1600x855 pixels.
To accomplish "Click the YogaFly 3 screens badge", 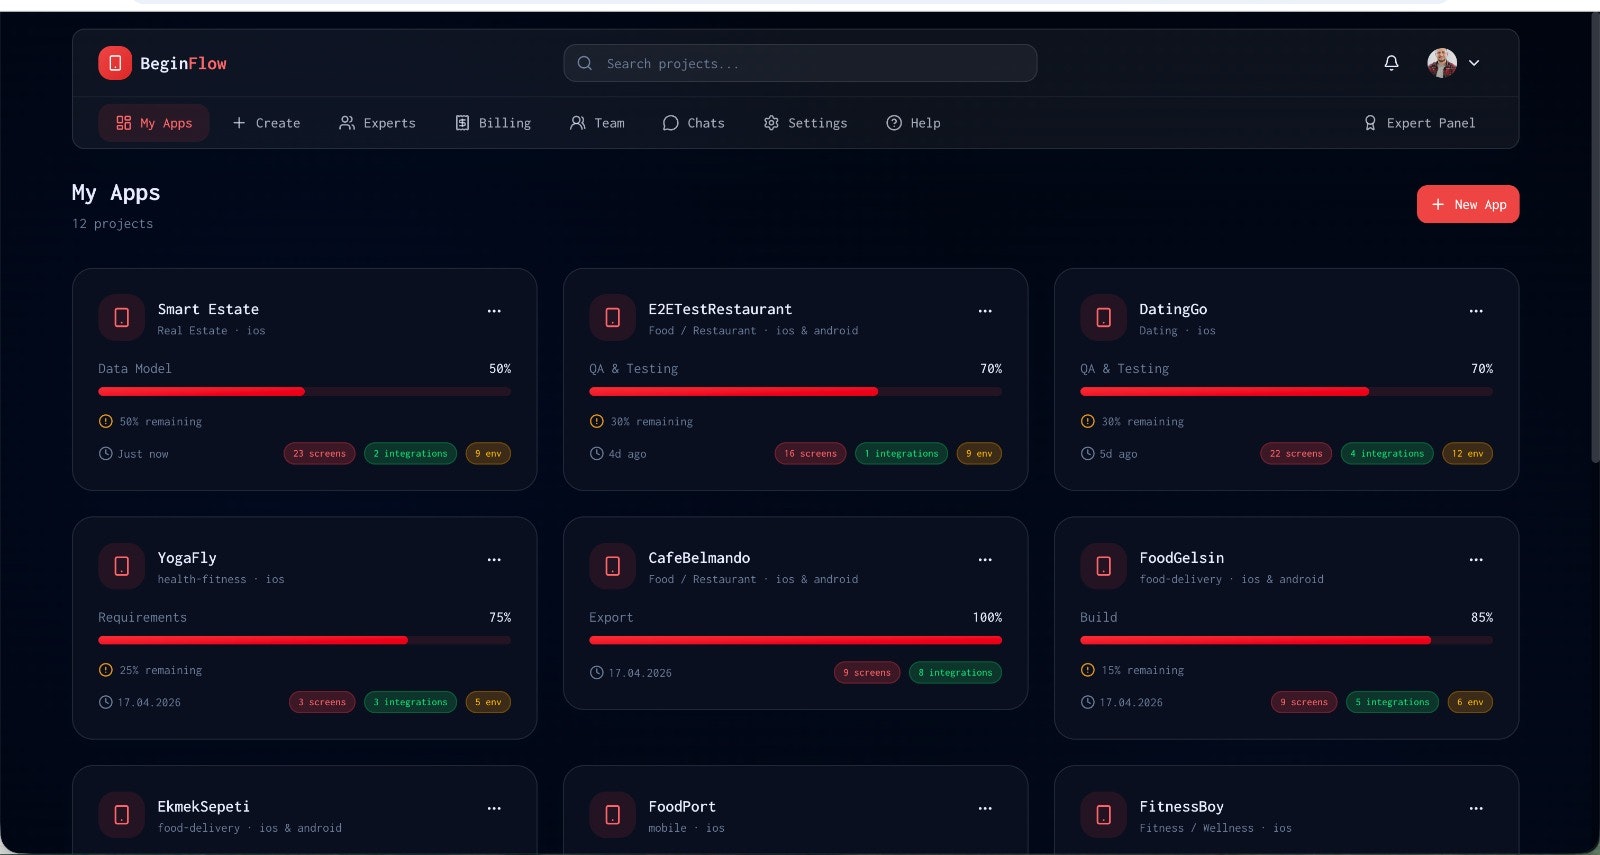I will click(322, 702).
